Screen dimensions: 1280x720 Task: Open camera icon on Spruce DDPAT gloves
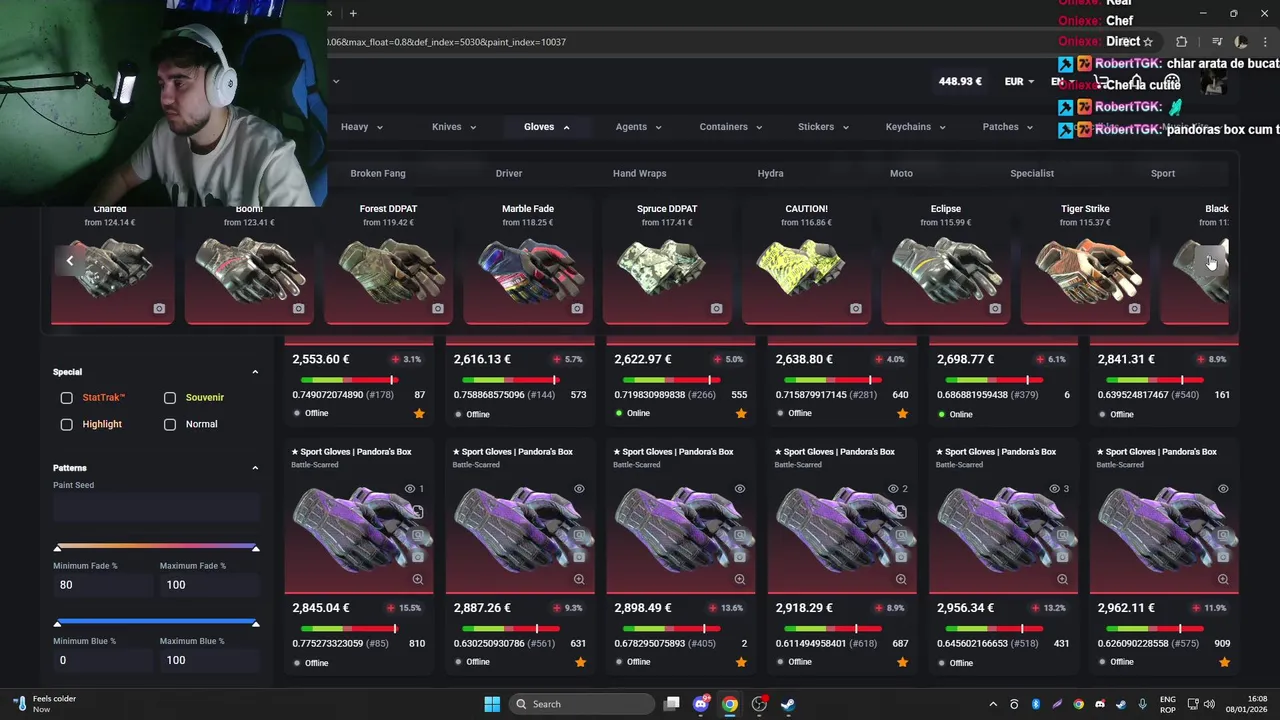[716, 309]
